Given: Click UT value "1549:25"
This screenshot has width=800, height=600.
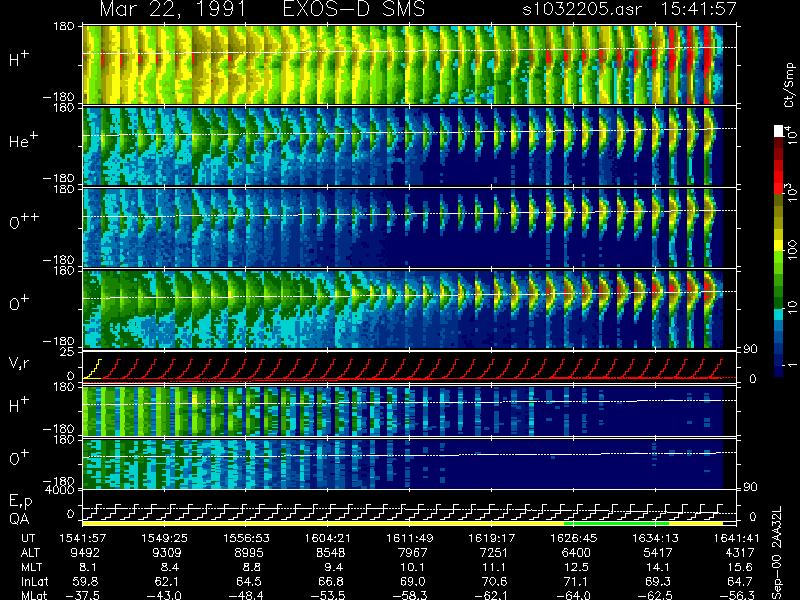Looking at the screenshot, I should tap(165, 538).
